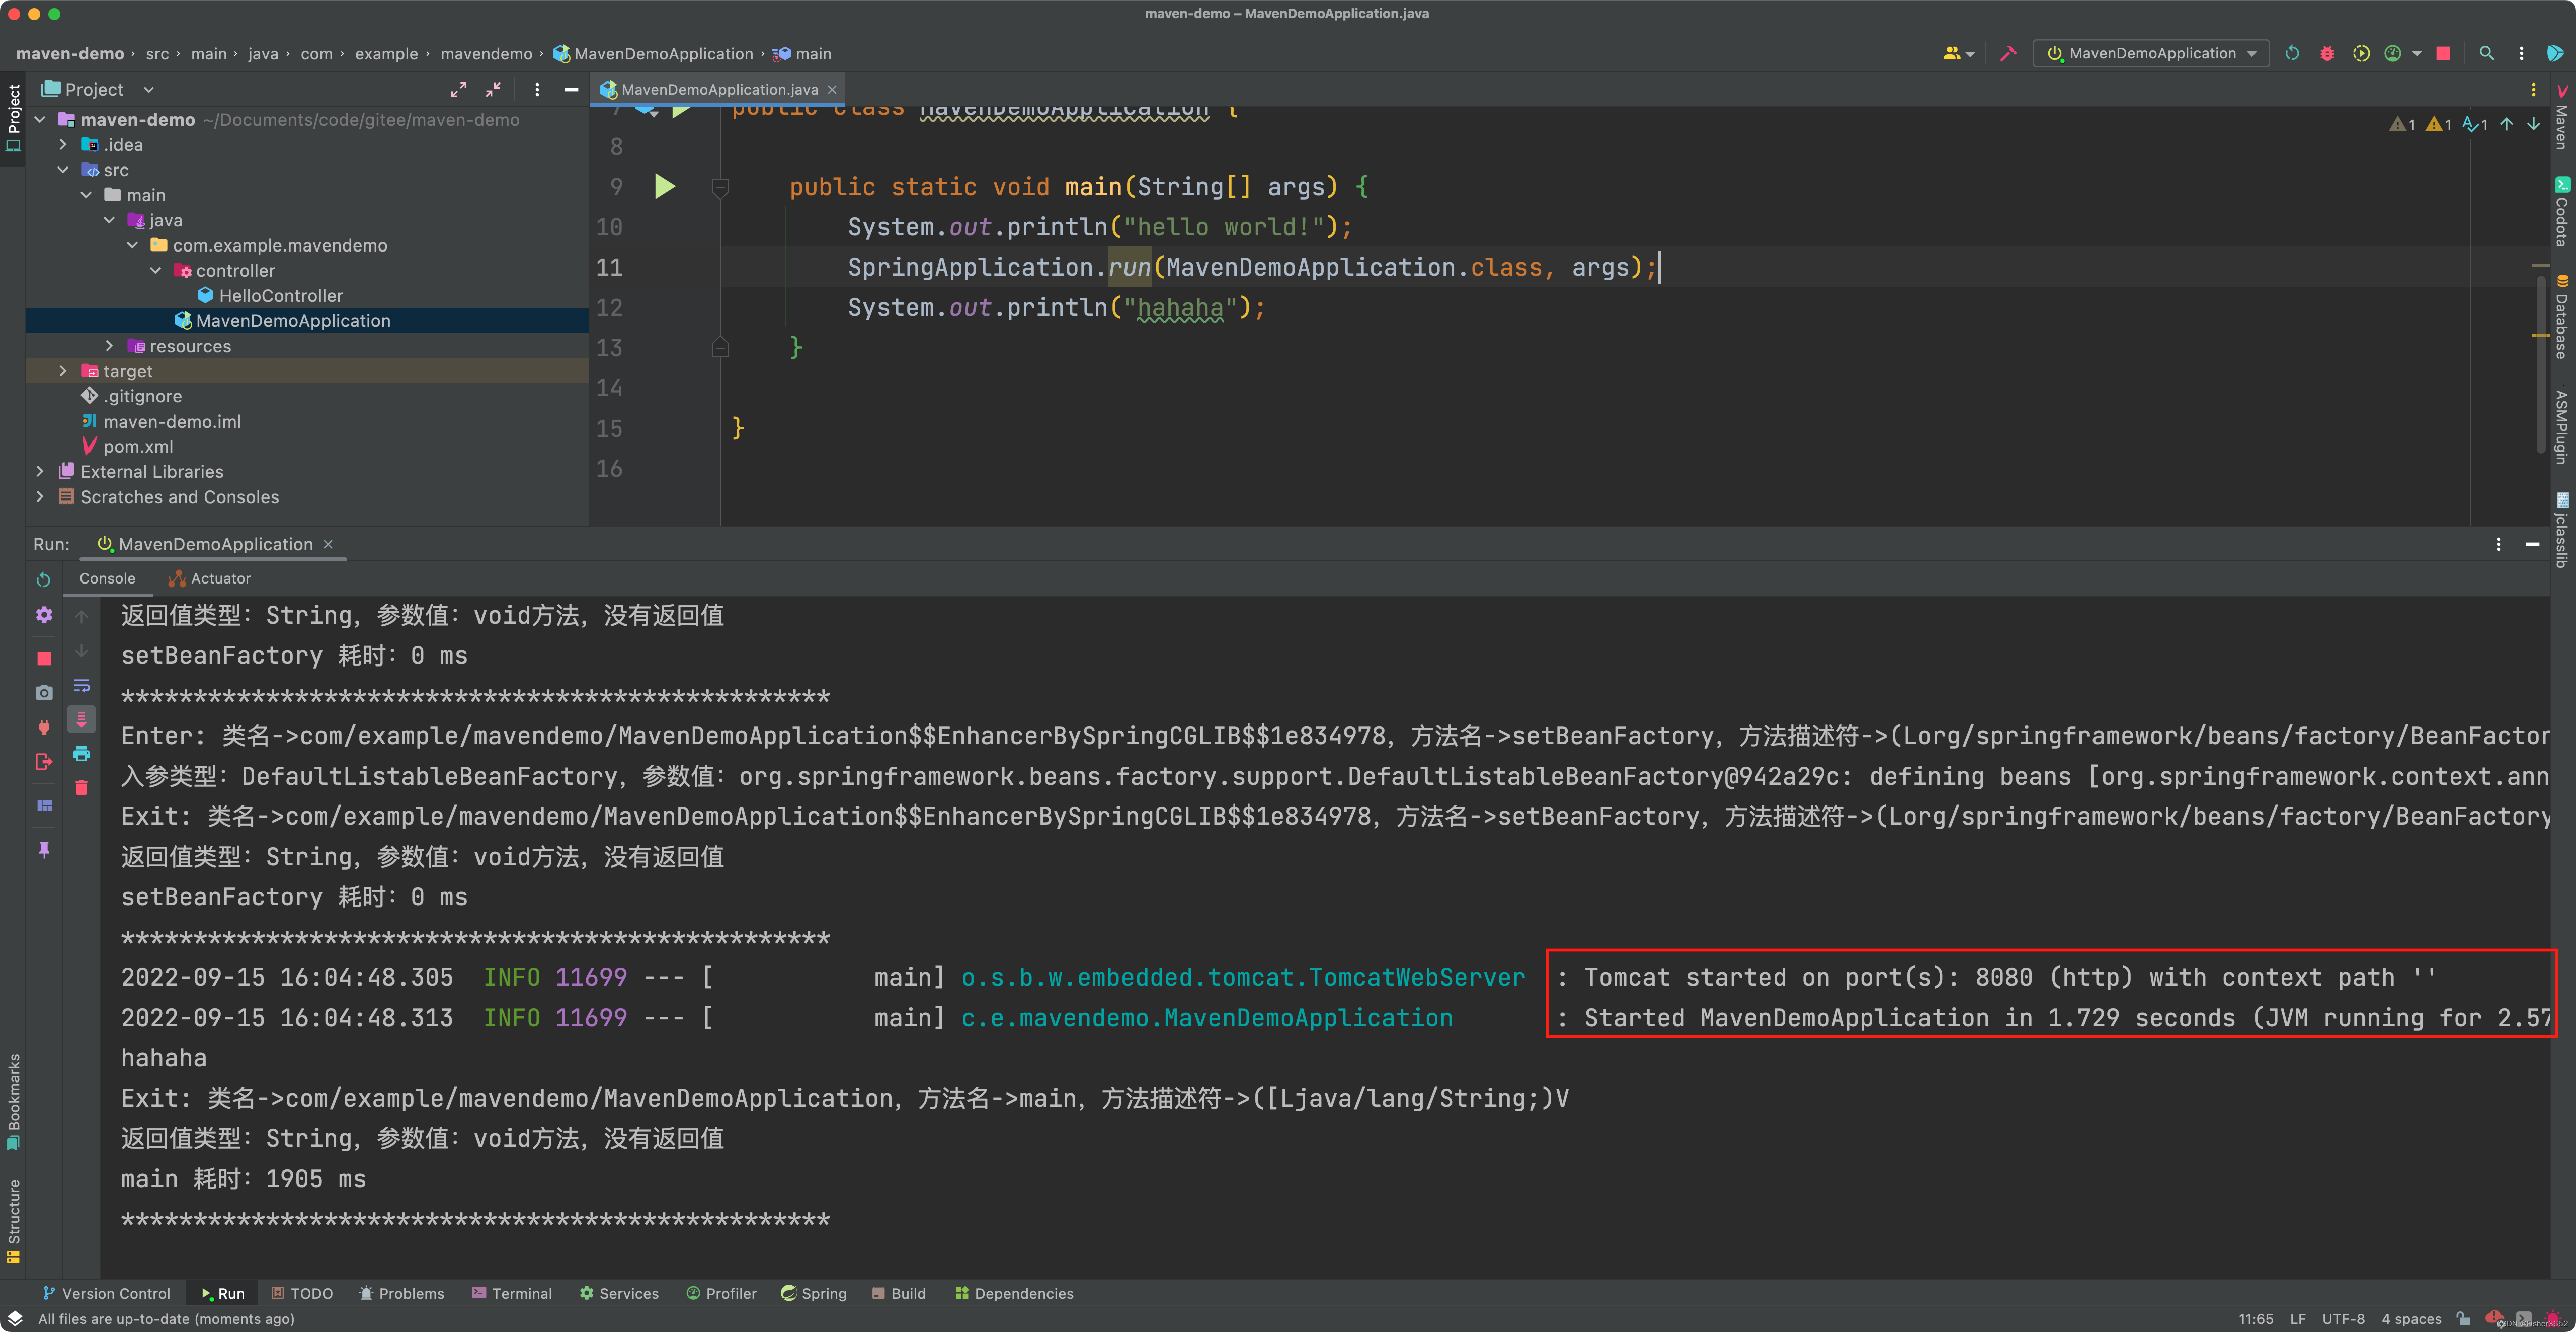This screenshot has height=1332, width=2576.
Task: Expand the resources folder
Action: pos(110,346)
